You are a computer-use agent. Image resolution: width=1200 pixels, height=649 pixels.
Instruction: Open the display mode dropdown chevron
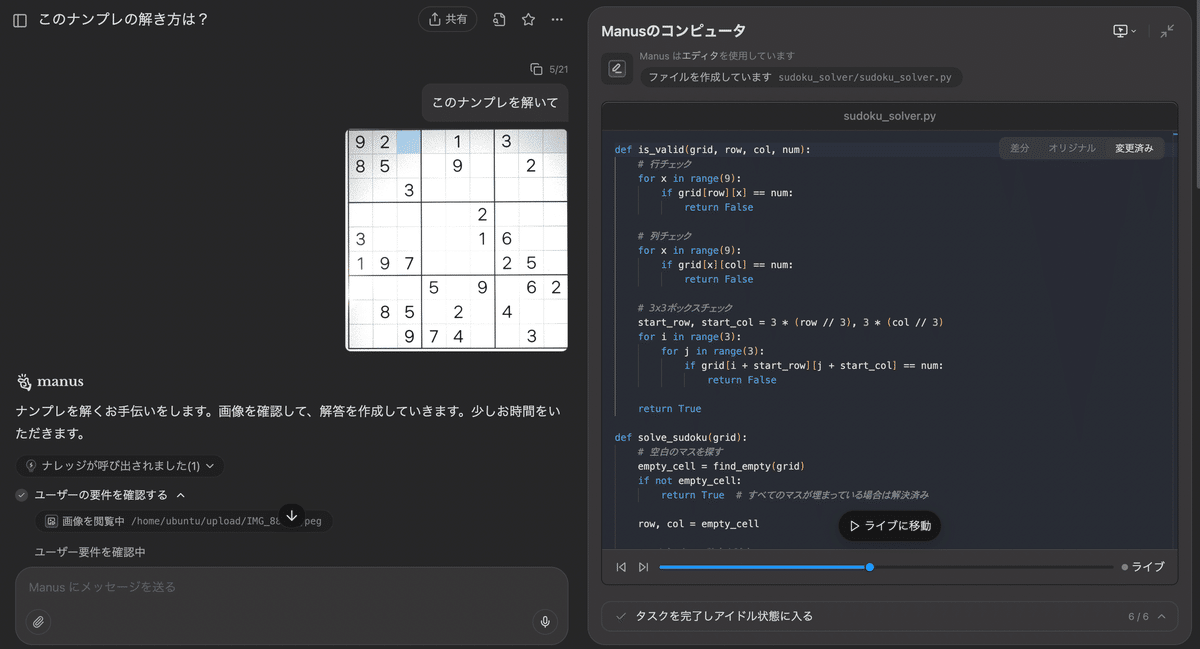1133,31
